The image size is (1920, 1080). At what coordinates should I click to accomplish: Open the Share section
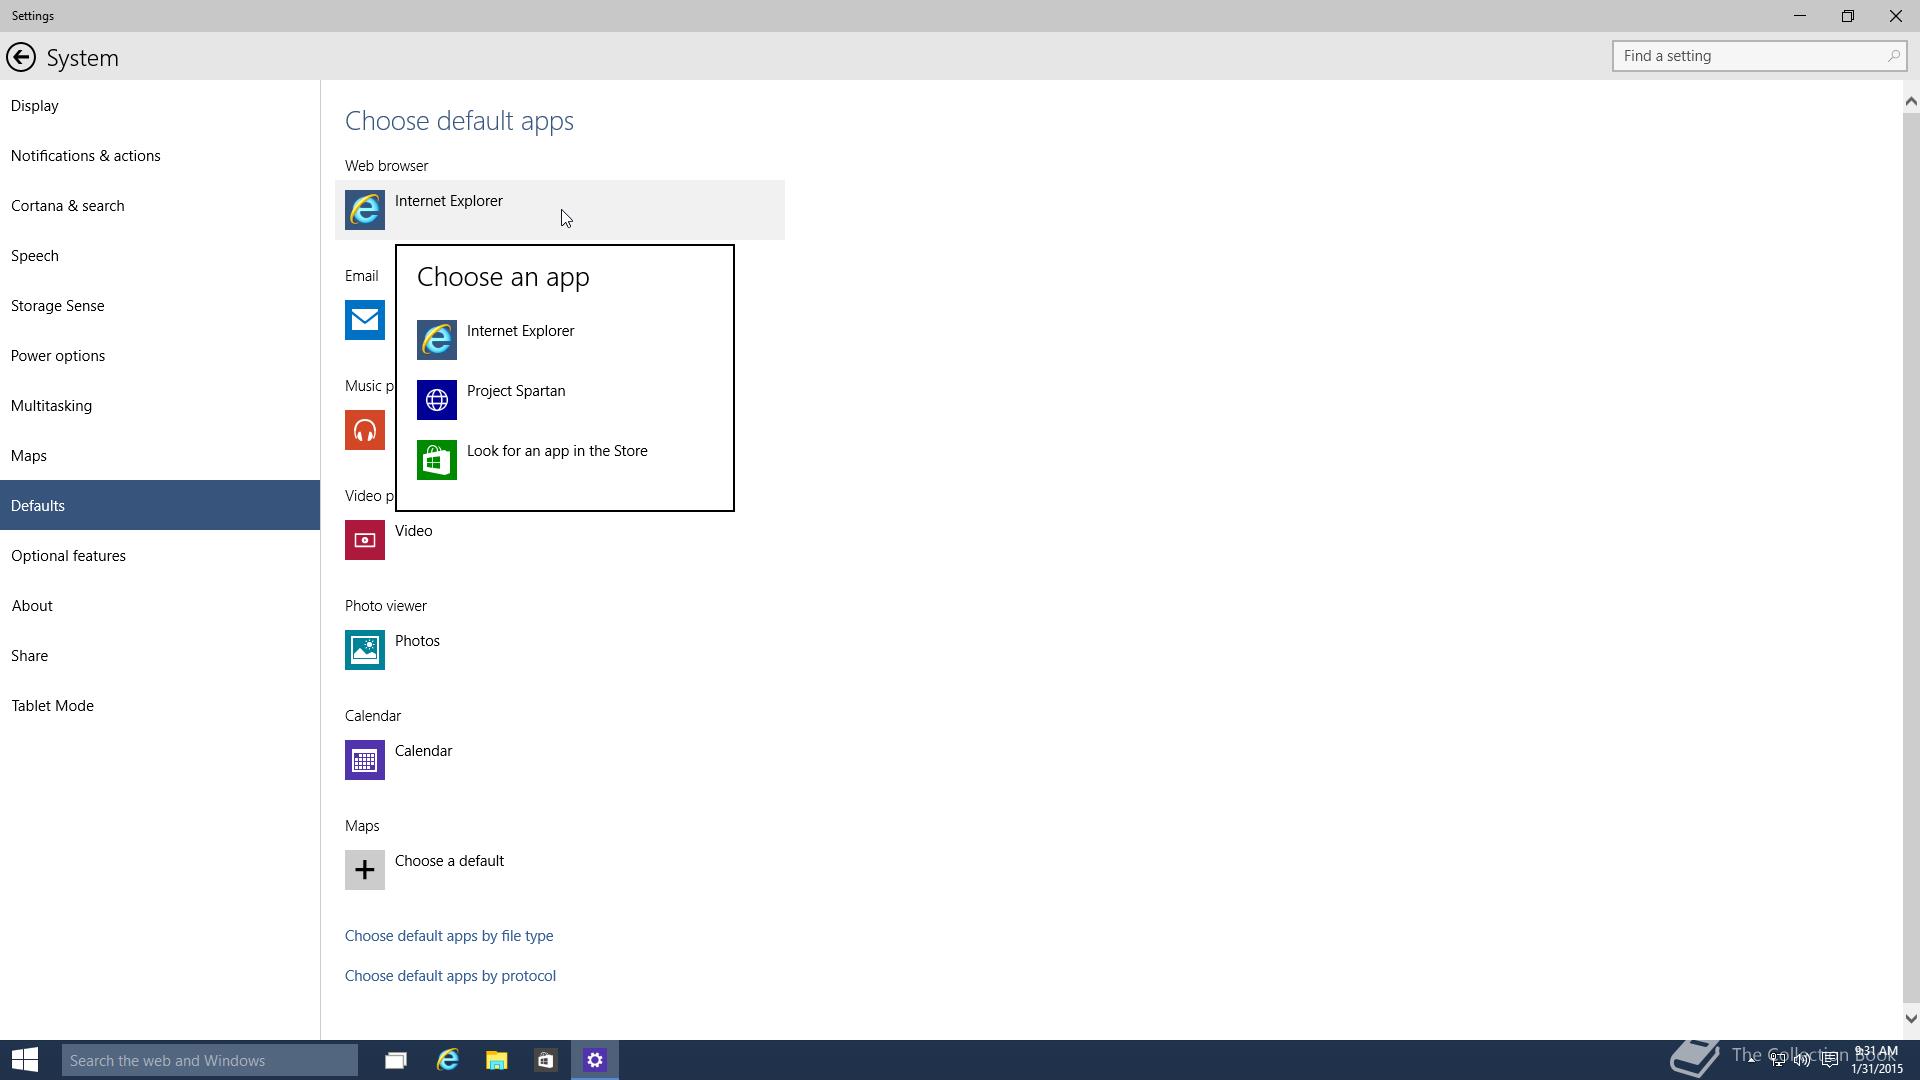(x=160, y=655)
